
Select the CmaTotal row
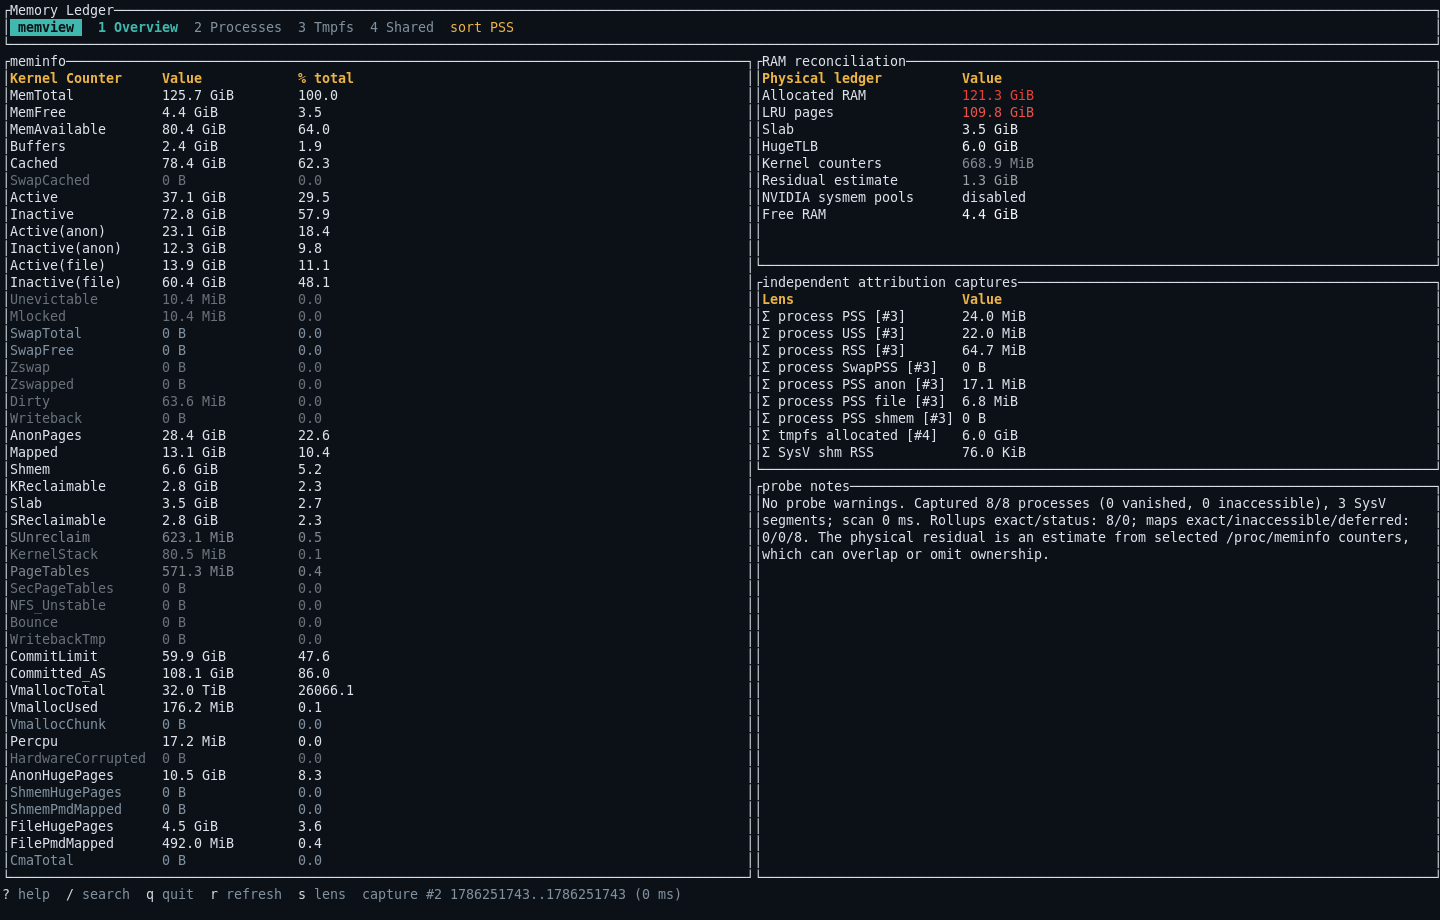pos(378,860)
